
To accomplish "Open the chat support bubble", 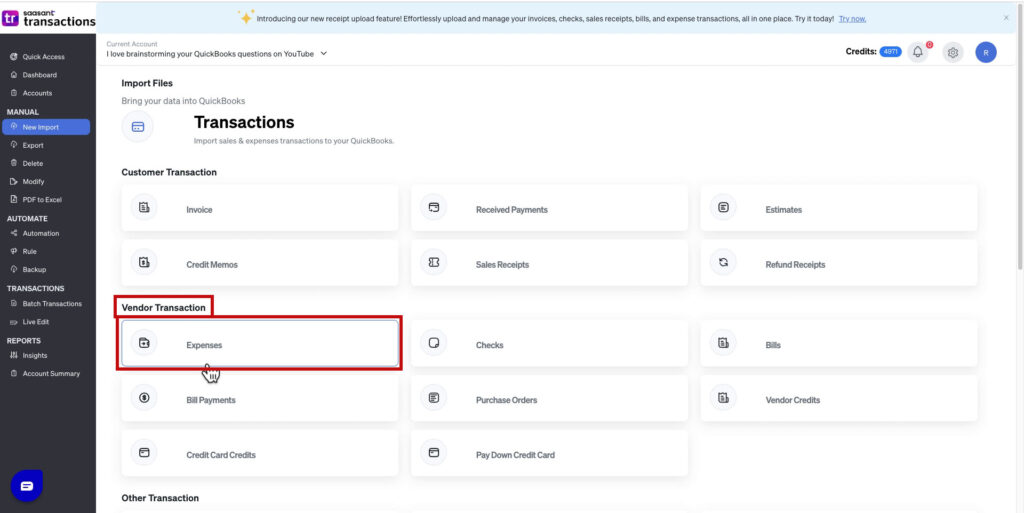I will (27, 486).
